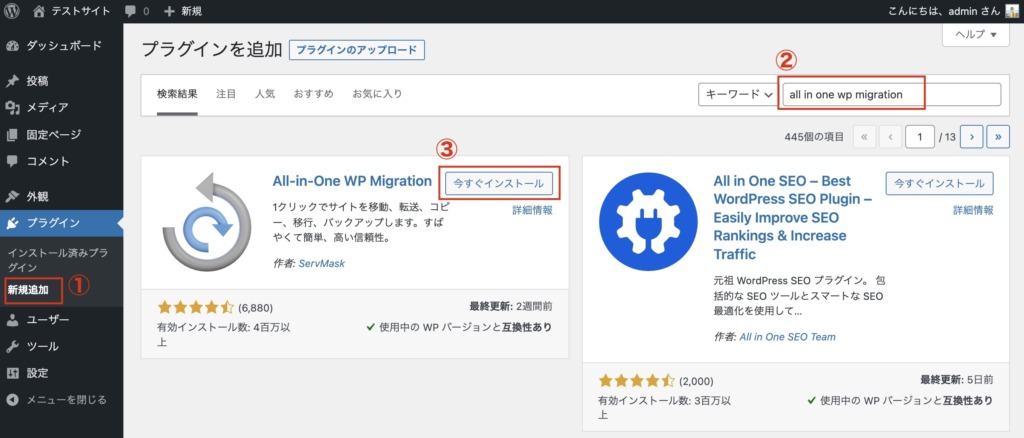
Task: Click the ユーザー person icon
Action: click(12, 320)
